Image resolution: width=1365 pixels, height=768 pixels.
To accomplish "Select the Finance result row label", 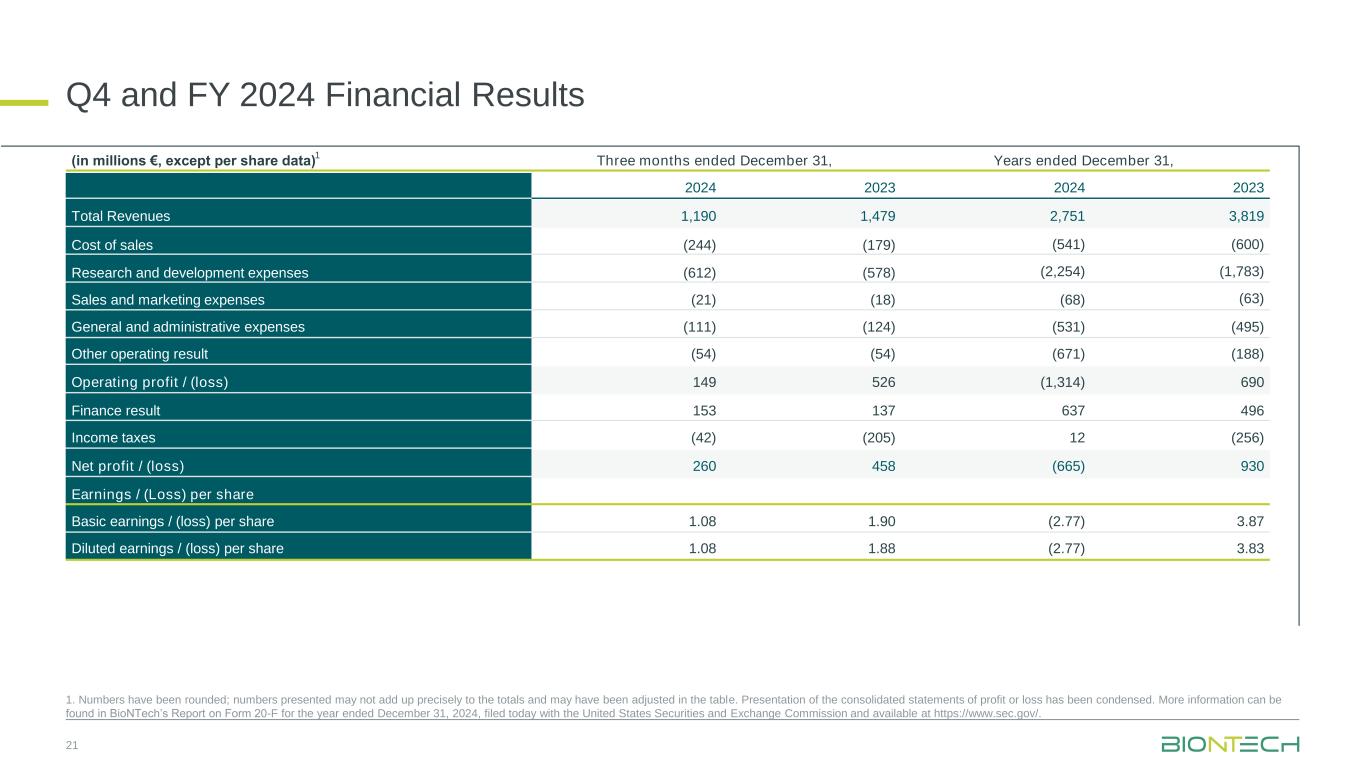I will click(x=116, y=410).
